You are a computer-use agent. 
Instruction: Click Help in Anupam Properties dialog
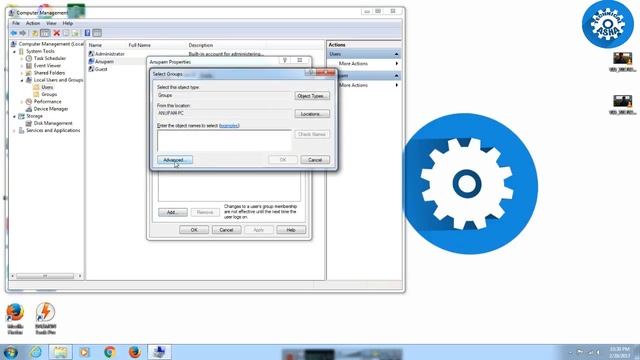291,230
